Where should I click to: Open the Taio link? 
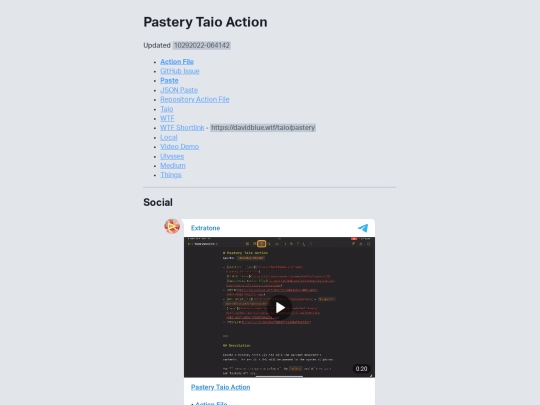167,109
